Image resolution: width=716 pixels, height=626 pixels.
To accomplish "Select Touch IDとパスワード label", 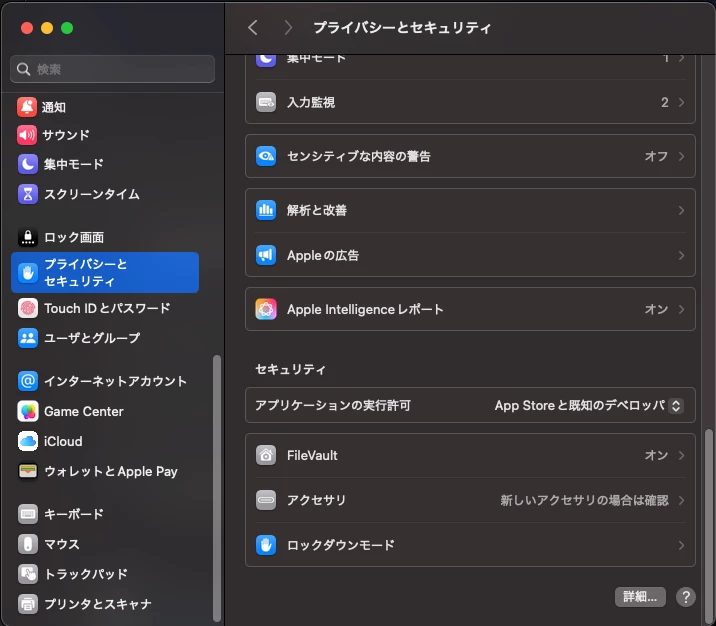I will pos(107,308).
